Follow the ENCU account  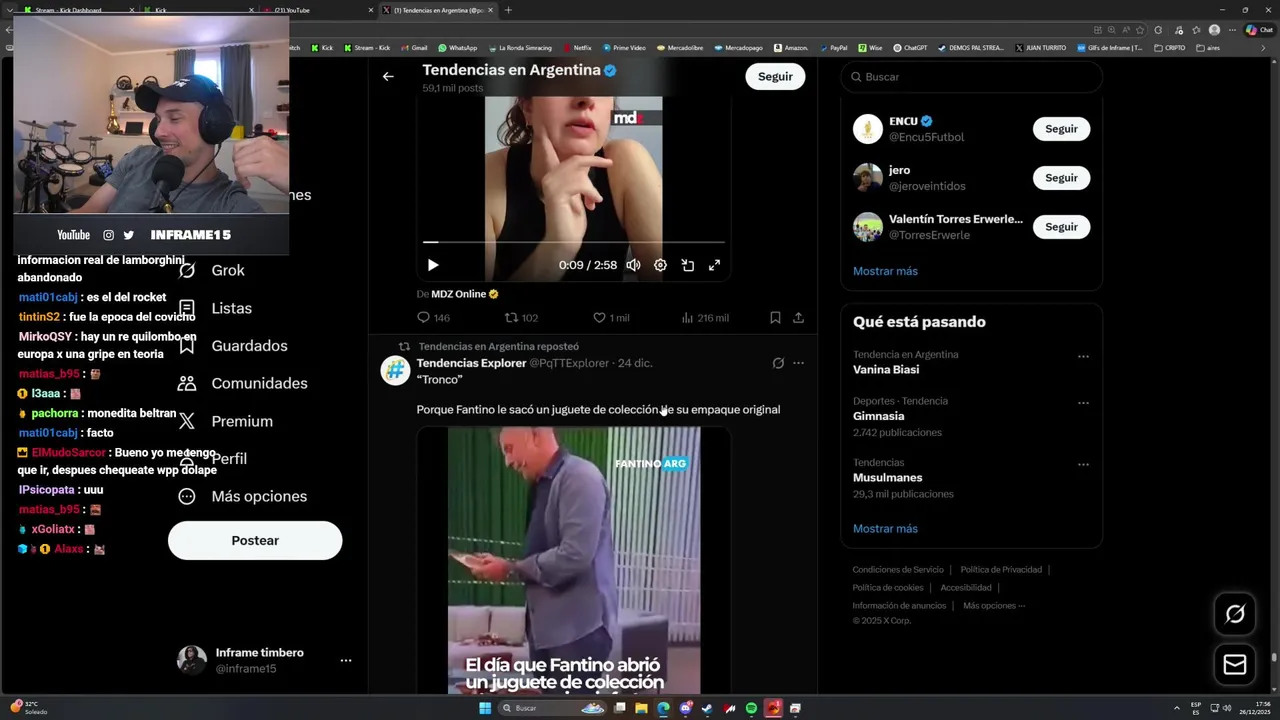[1061, 129]
